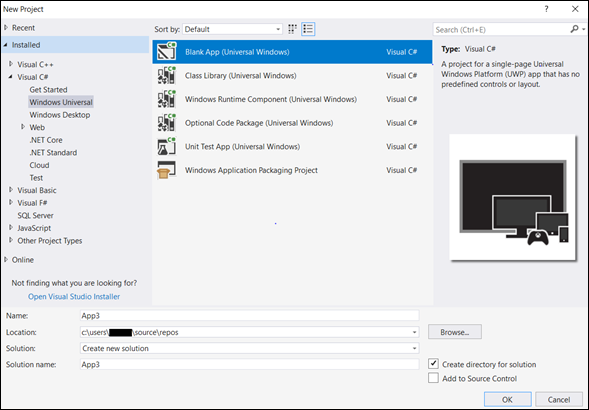Click the Windows Application Packaging Project icon

[166, 170]
